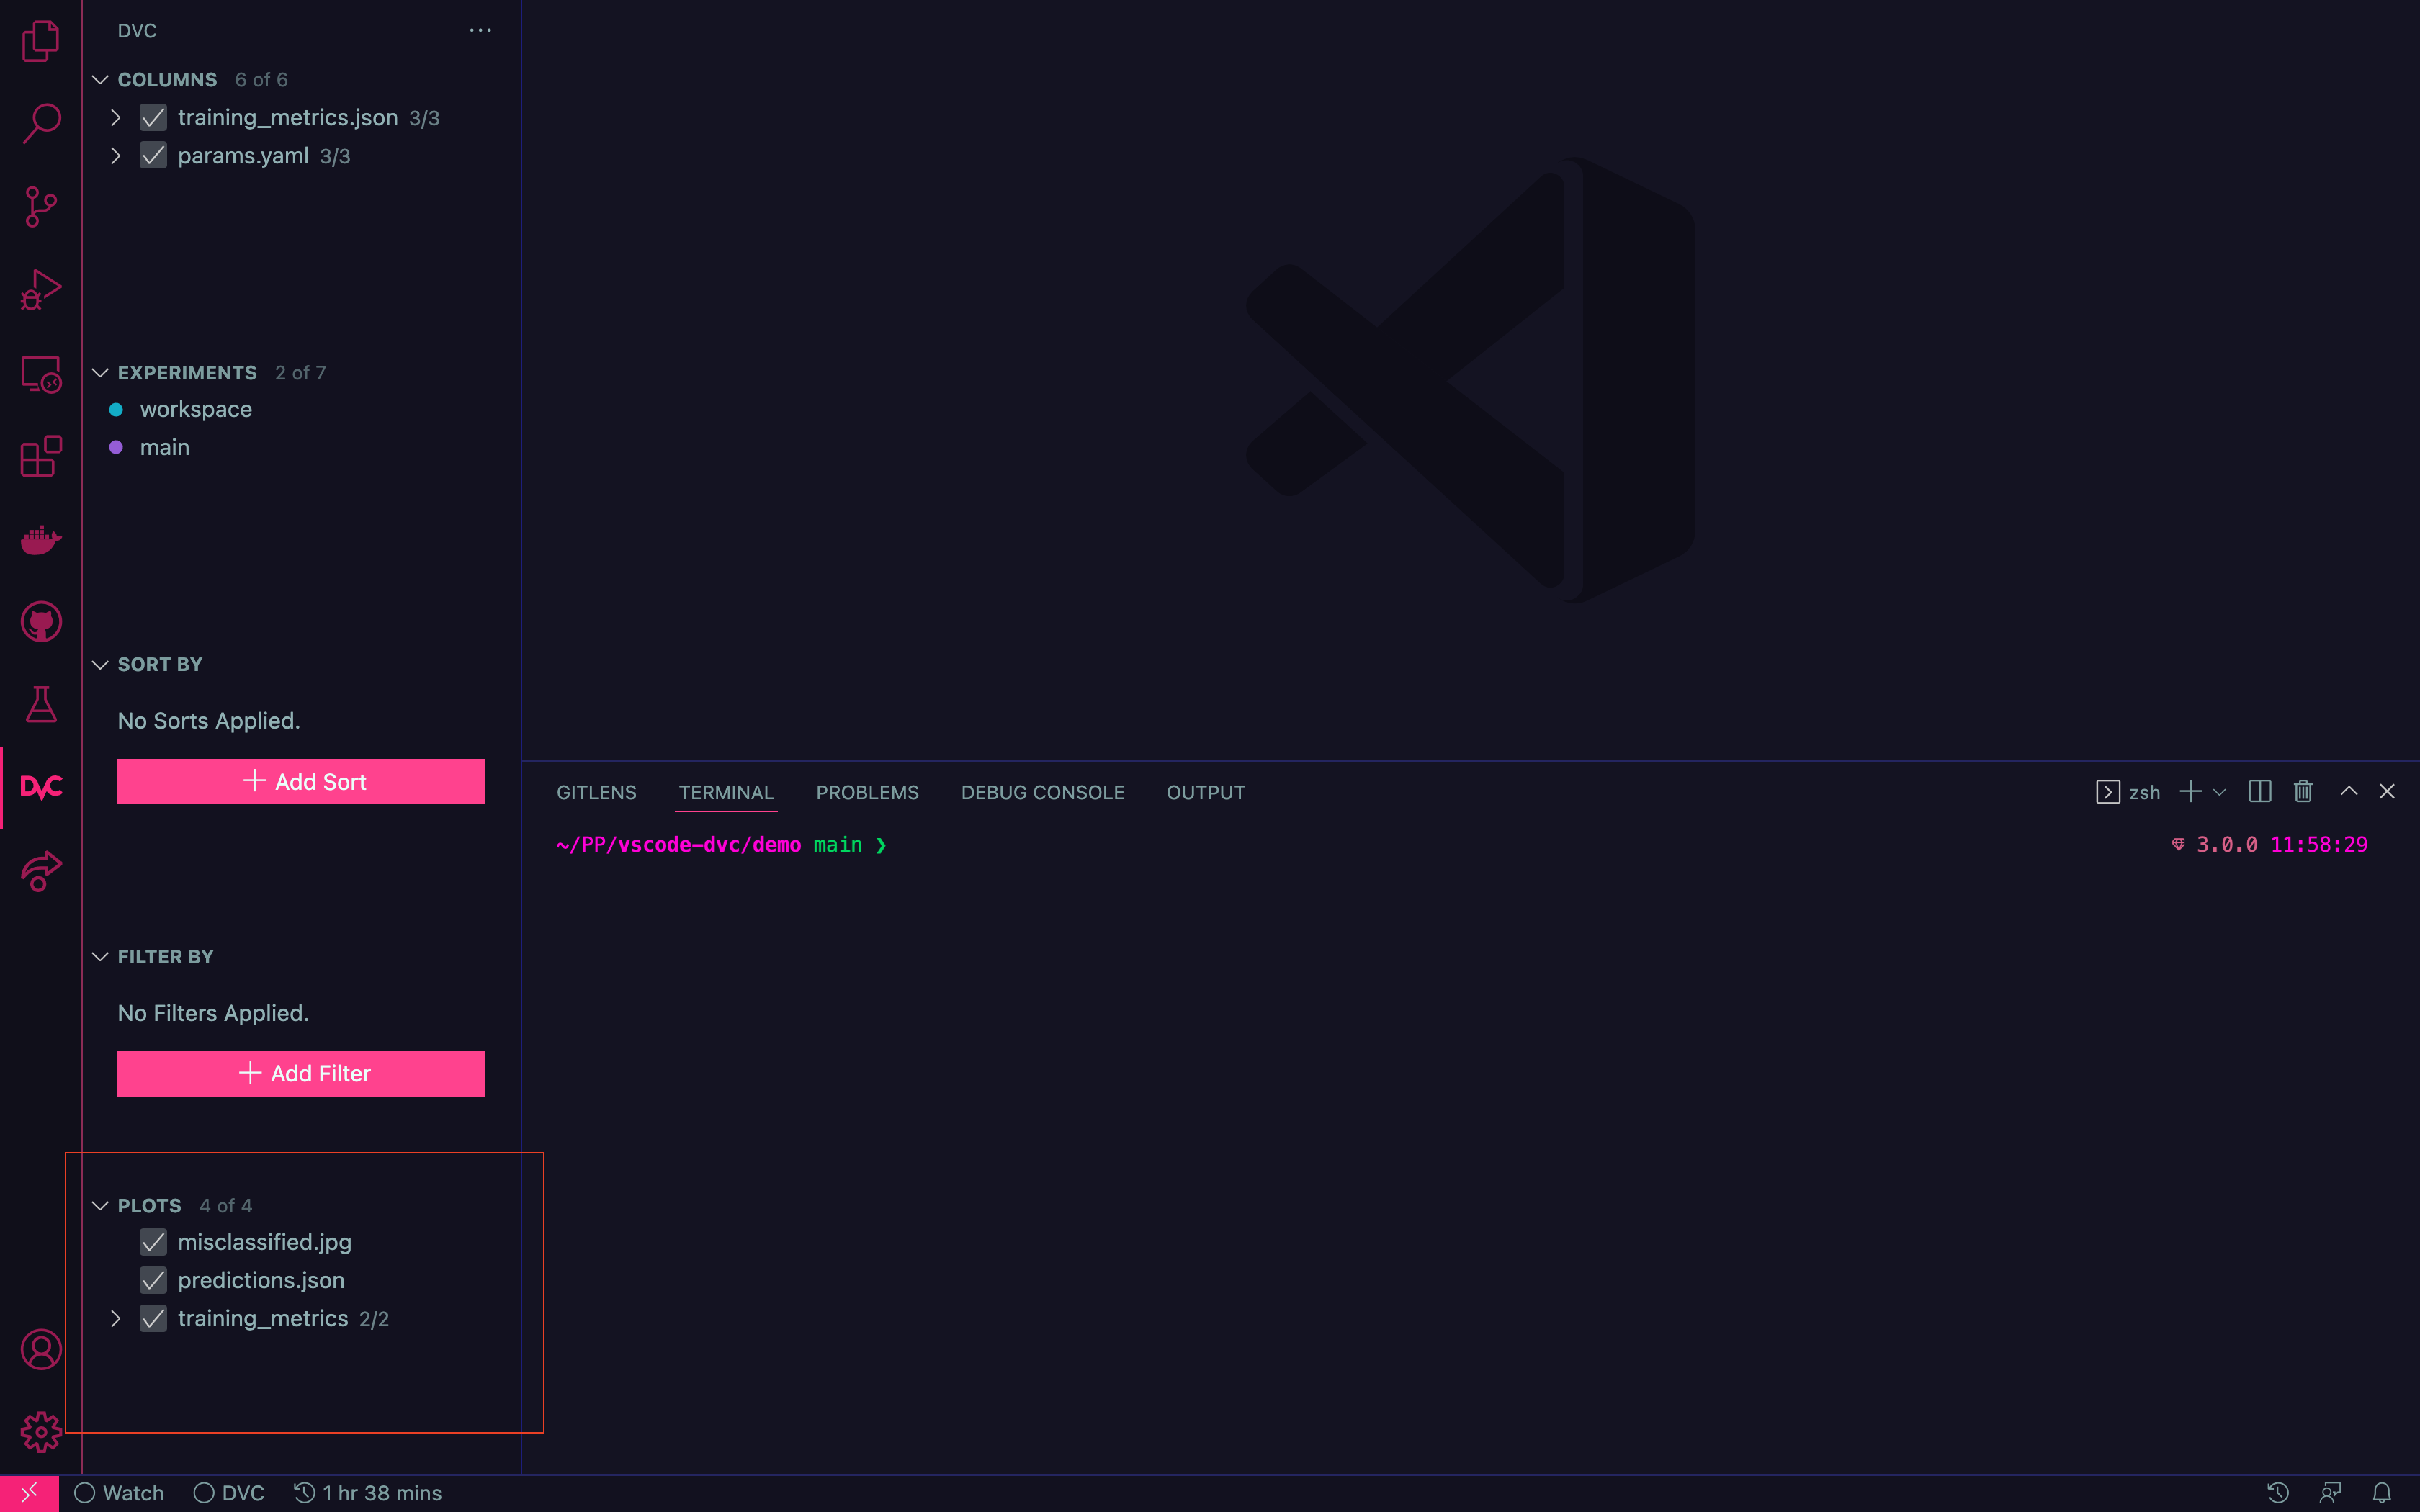Expand the training_metrics.json column tree
This screenshot has height=1512, width=2420.
coord(116,118)
